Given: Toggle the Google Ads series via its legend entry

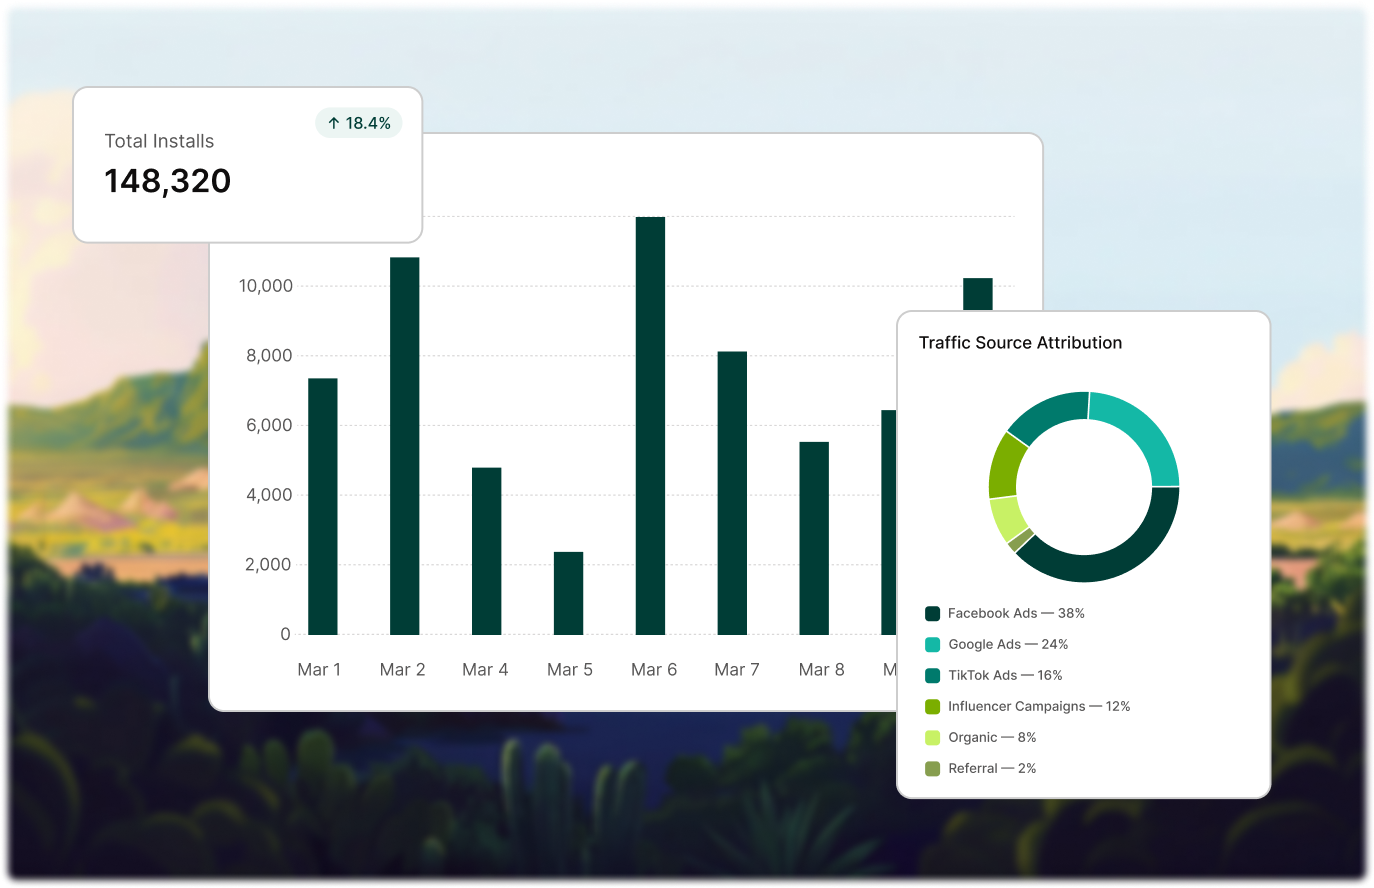Looking at the screenshot, I should [1008, 644].
